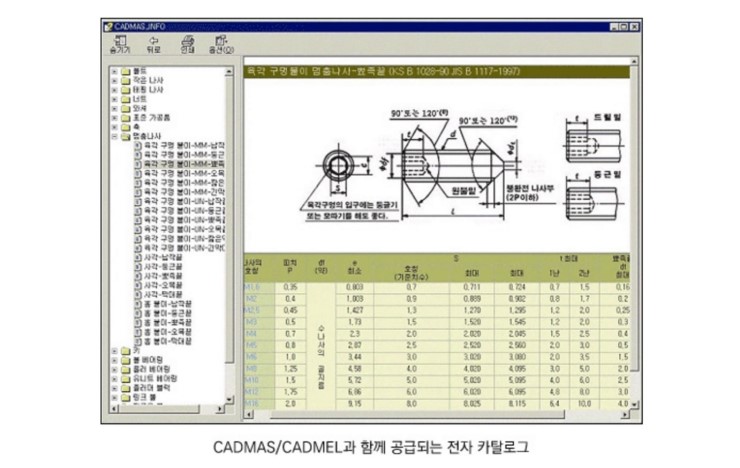Expand the 태핑 나사 folder

(114, 90)
